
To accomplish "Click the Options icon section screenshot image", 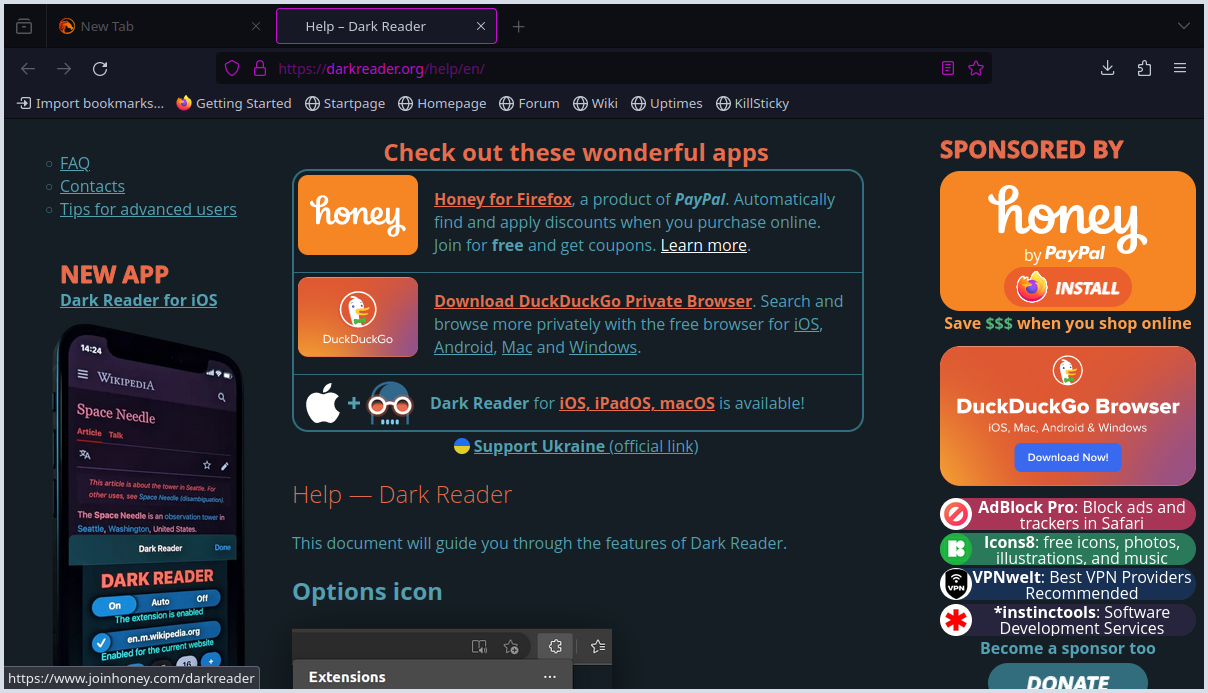I will point(452,660).
